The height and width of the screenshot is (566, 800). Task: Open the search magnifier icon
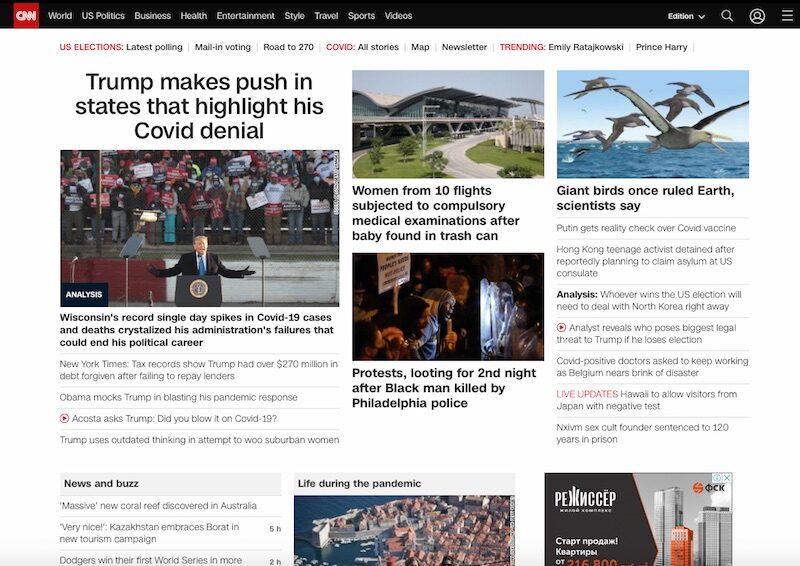pos(727,16)
